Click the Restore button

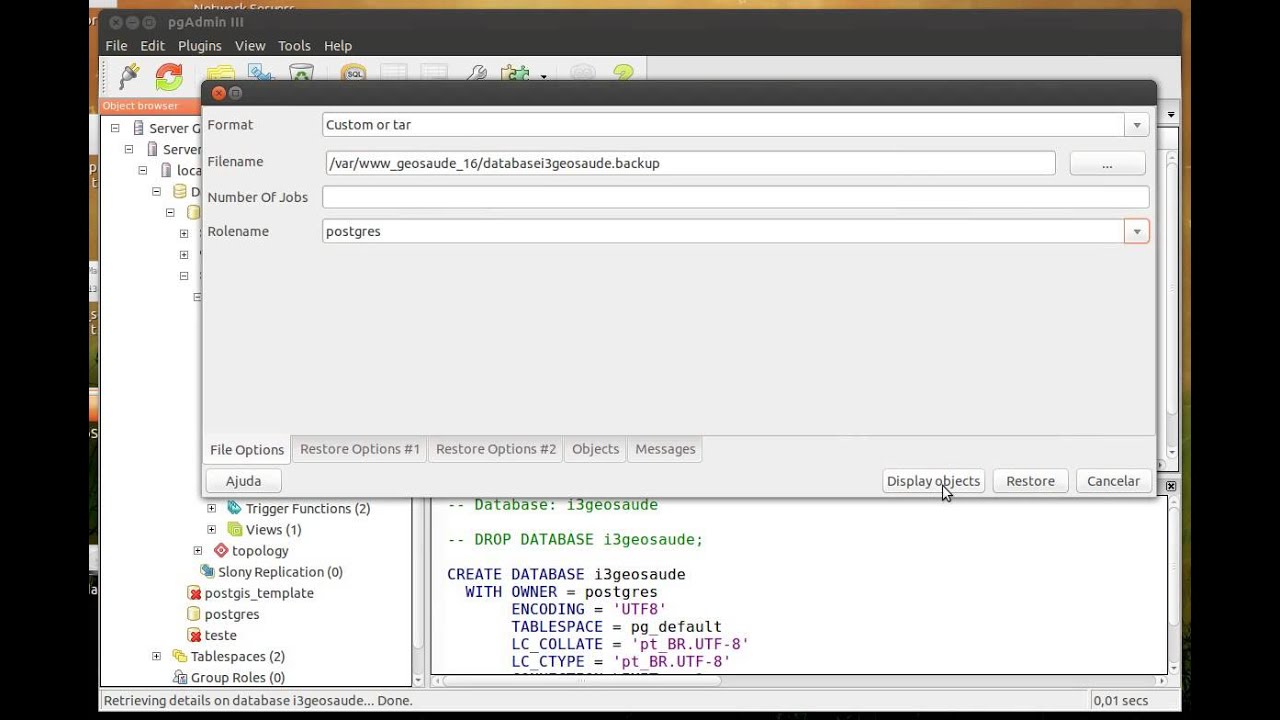click(x=1030, y=481)
